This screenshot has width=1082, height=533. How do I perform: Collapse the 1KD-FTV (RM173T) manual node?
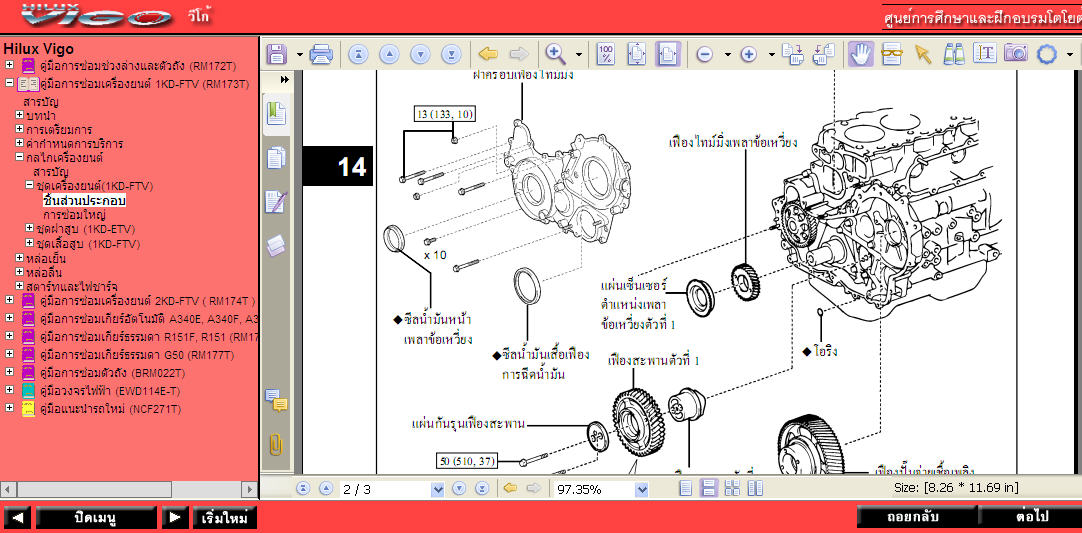(x=9, y=83)
